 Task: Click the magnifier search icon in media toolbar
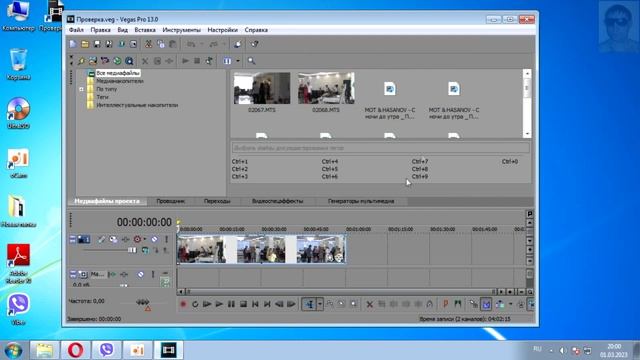coord(251,61)
